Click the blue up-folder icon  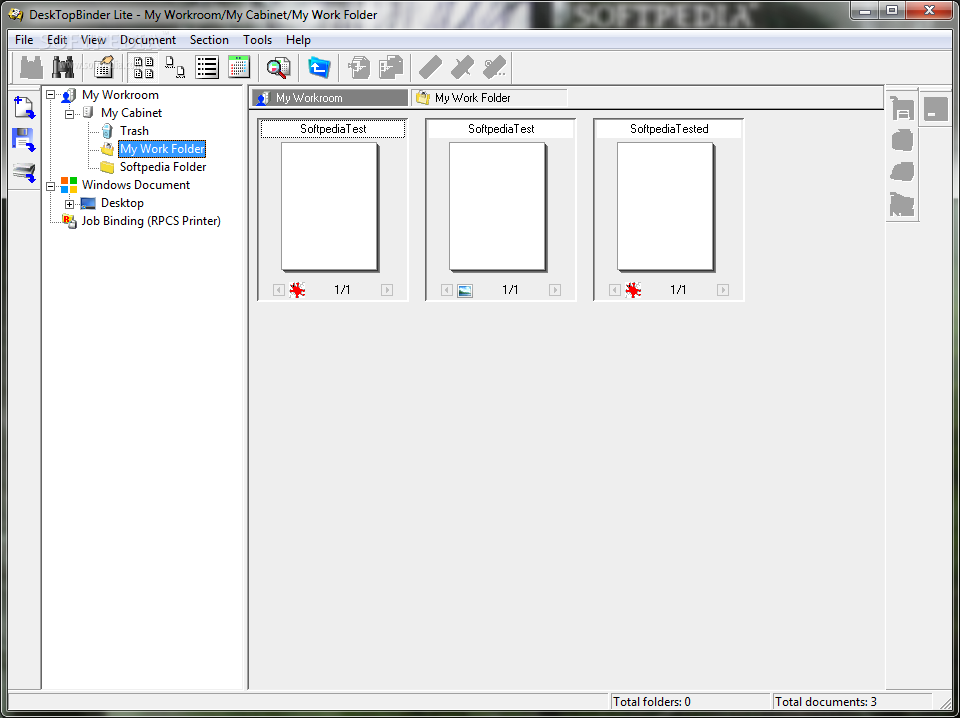point(318,67)
